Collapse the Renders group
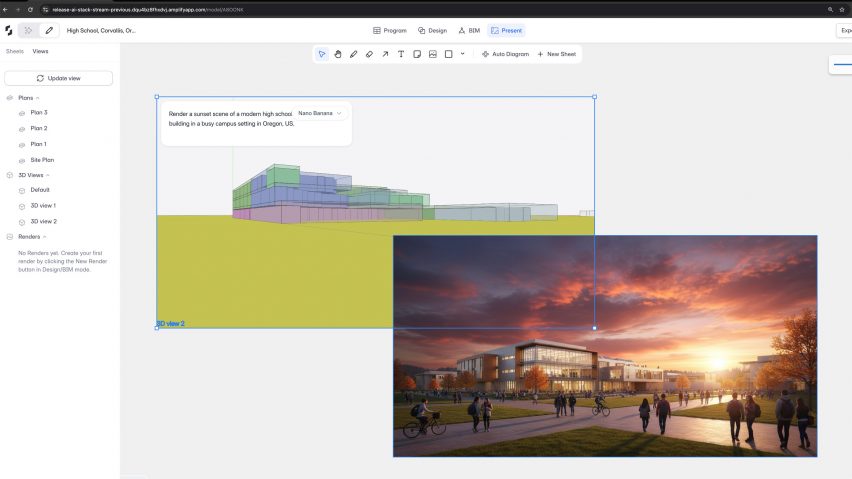Viewport: 852px width, 479px height. [45, 237]
